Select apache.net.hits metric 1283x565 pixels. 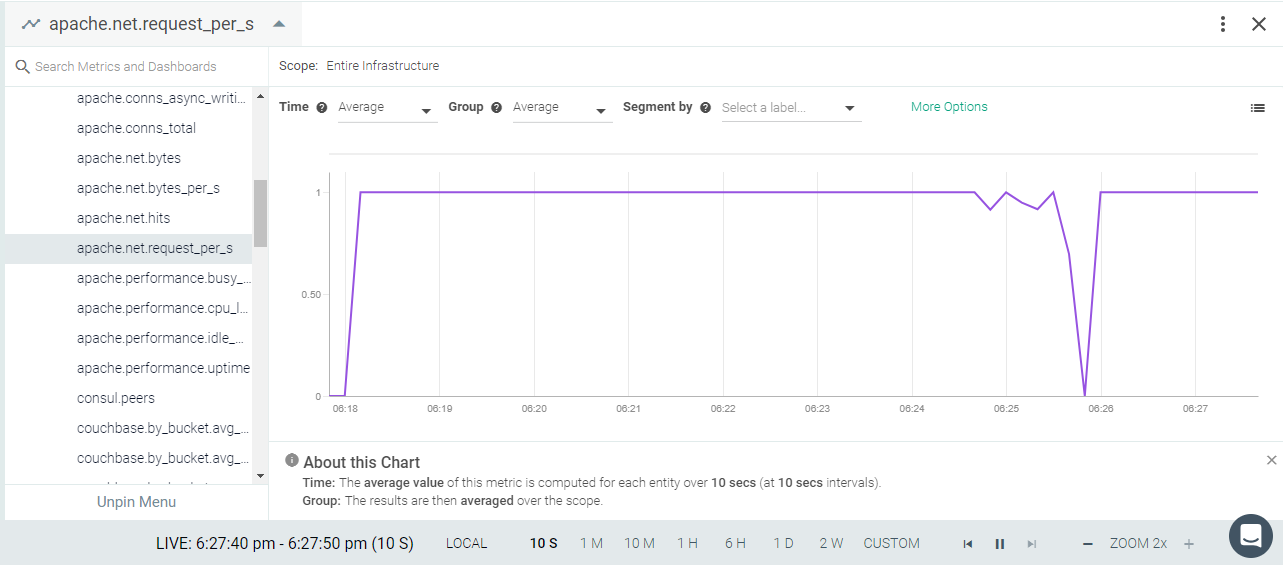pyautogui.click(x=123, y=218)
